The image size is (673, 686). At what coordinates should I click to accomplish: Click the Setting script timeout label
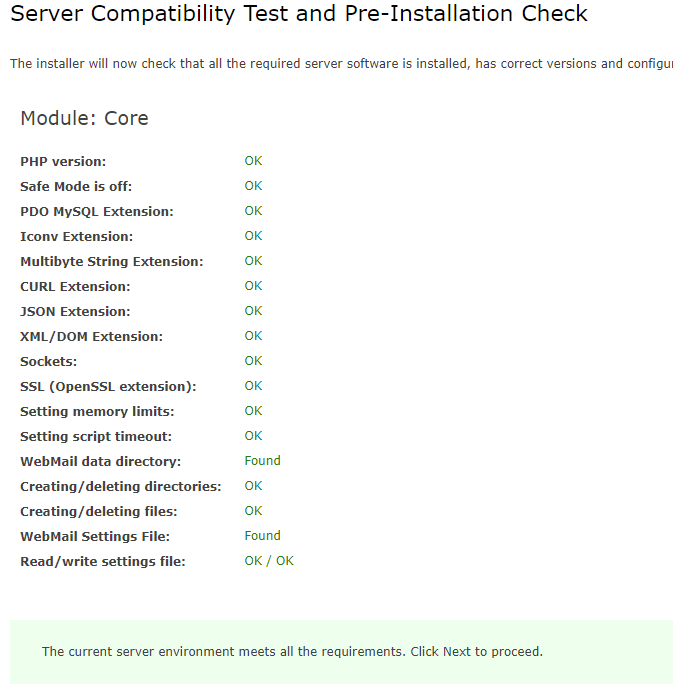[96, 436]
